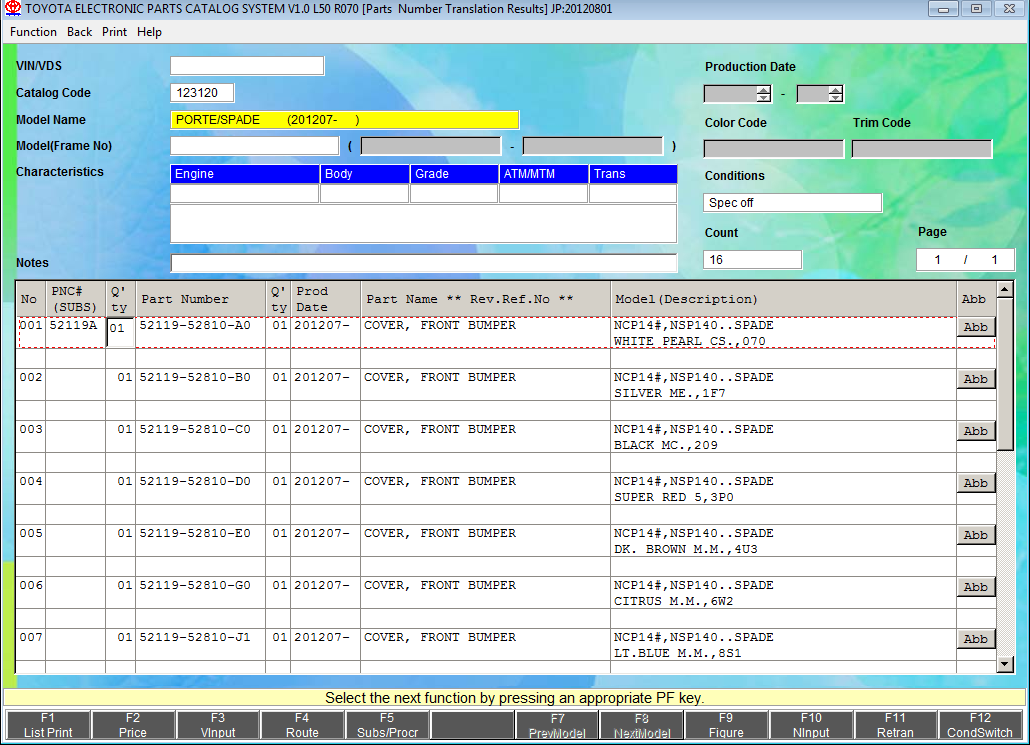The width and height of the screenshot is (1030, 745).
Task: Select part number 52119-52810-D0
Action: pos(194,481)
